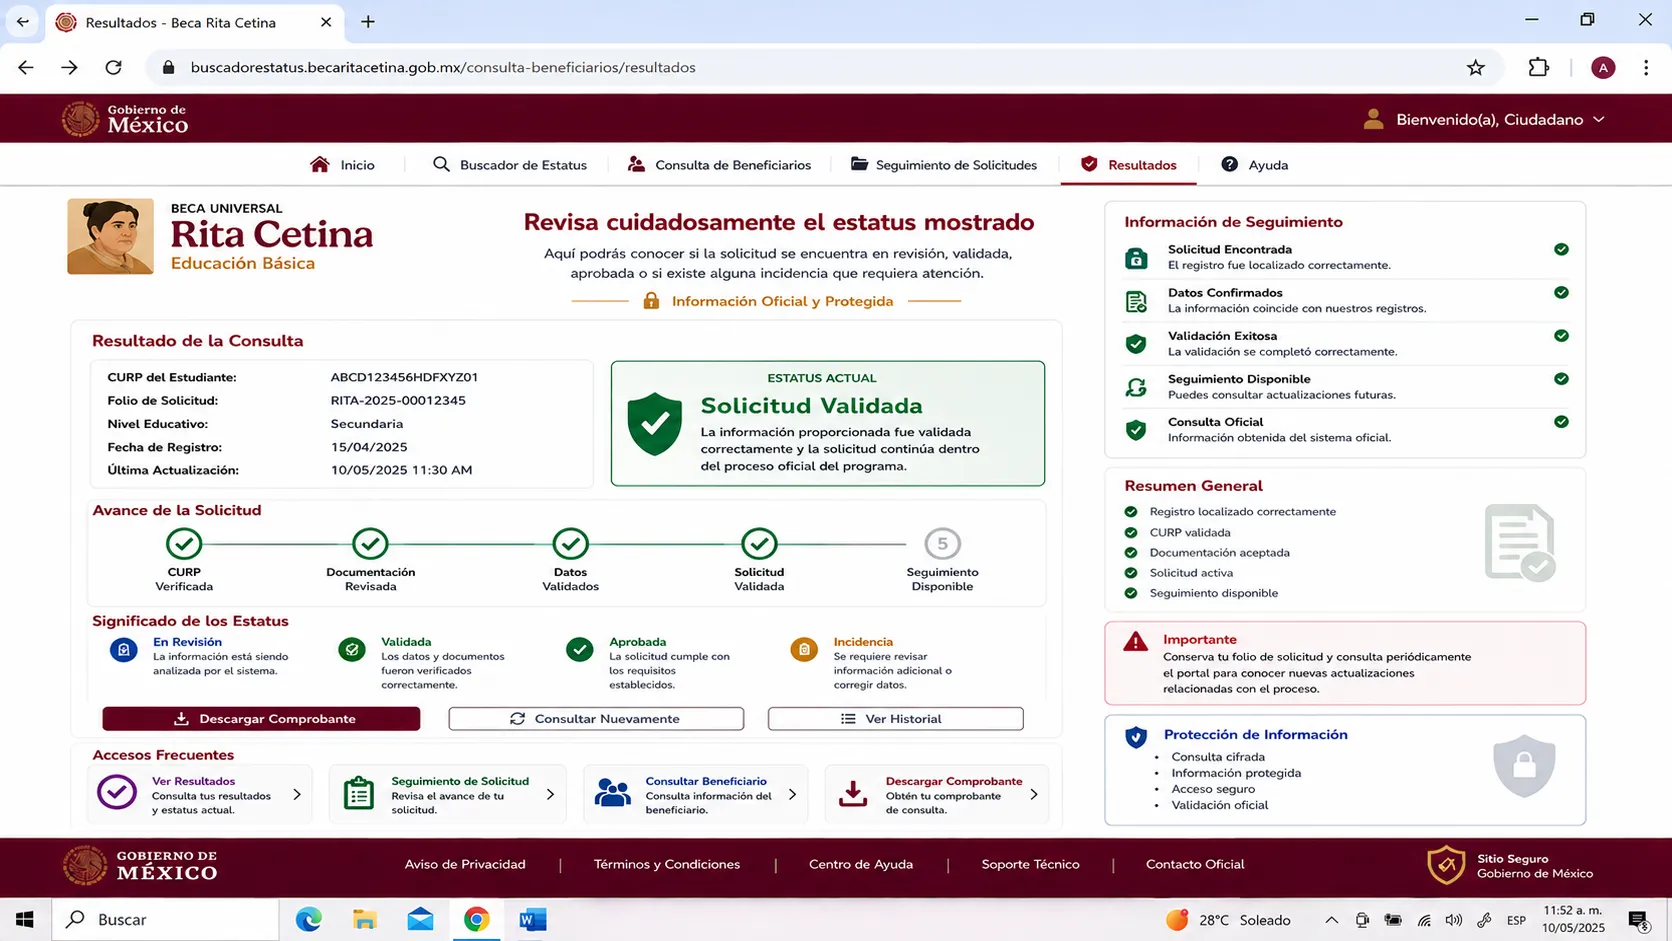This screenshot has width=1672, height=941.
Task: Open the Chrome three-dot menu
Action: click(1646, 67)
